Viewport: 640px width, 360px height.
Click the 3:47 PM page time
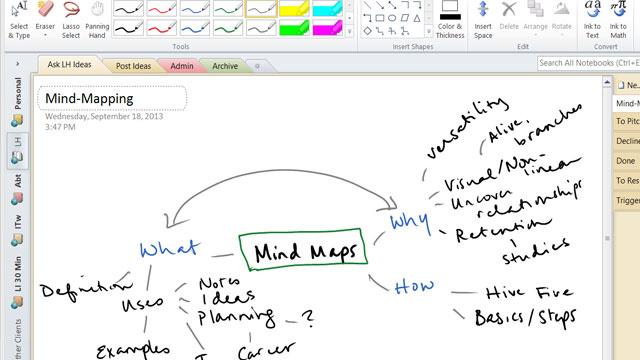(60, 127)
